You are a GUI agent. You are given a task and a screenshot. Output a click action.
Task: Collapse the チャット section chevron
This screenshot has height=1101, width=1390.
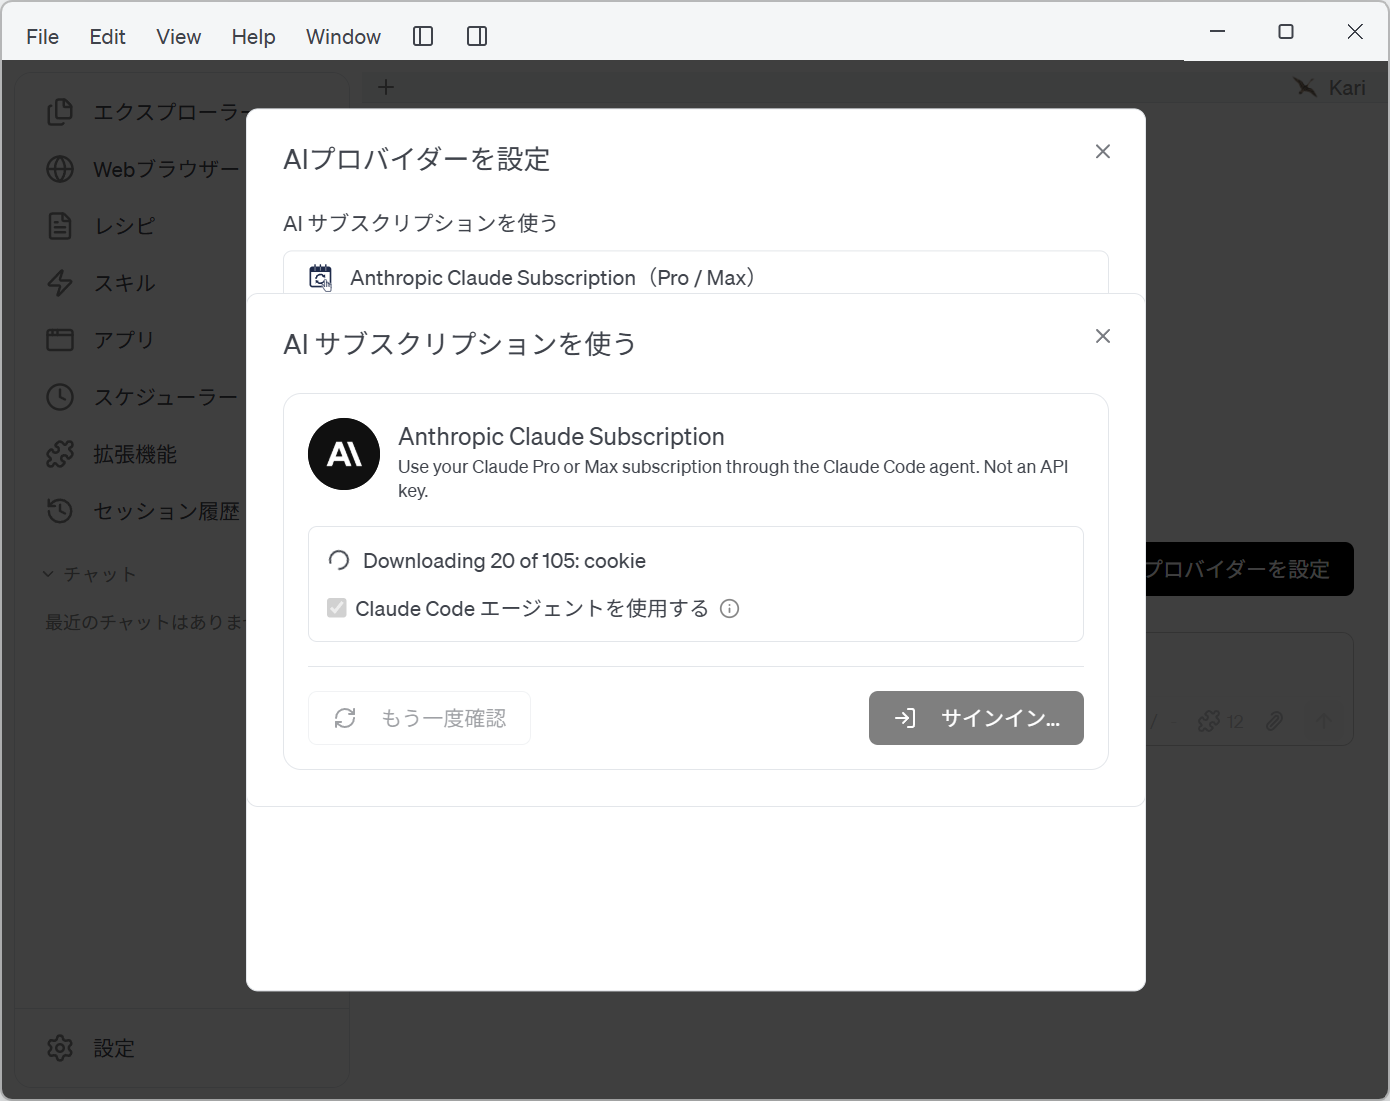click(x=48, y=574)
